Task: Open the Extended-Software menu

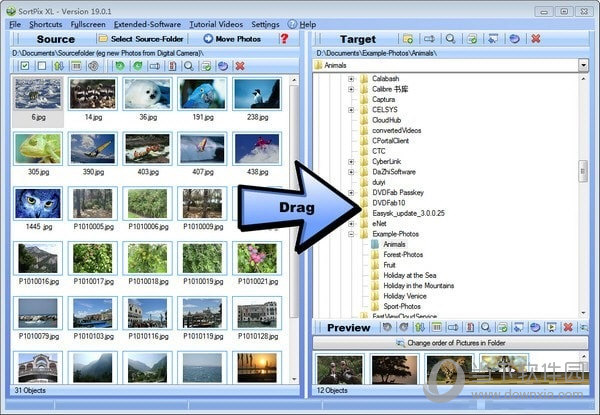Action: (x=147, y=24)
